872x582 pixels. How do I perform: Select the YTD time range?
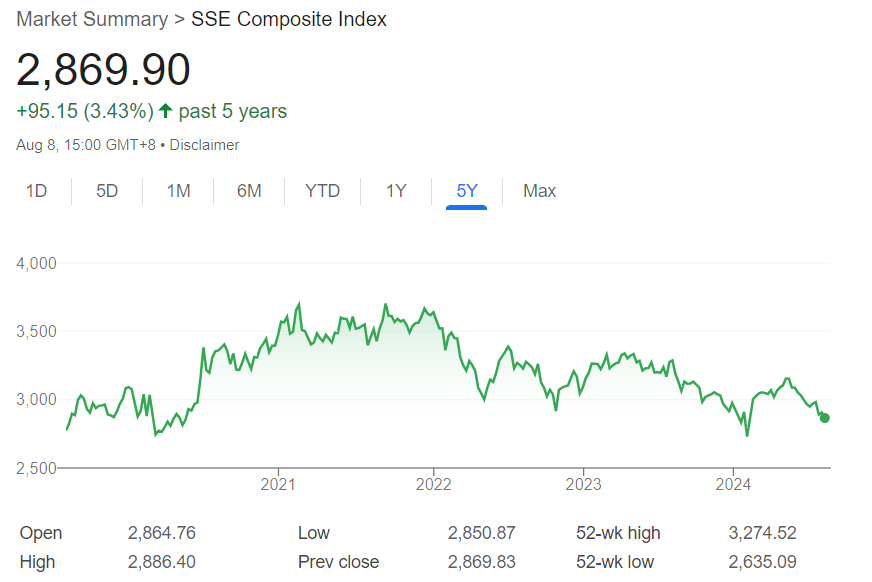[322, 191]
